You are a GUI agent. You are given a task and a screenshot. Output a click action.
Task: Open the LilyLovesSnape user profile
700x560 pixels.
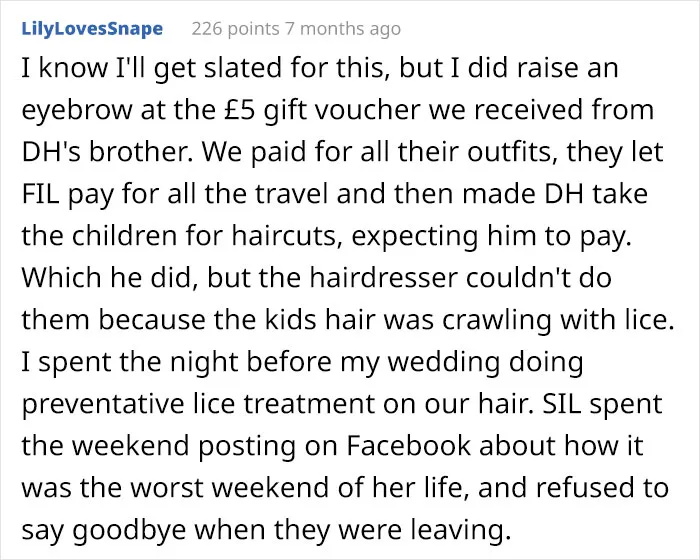tap(92, 29)
